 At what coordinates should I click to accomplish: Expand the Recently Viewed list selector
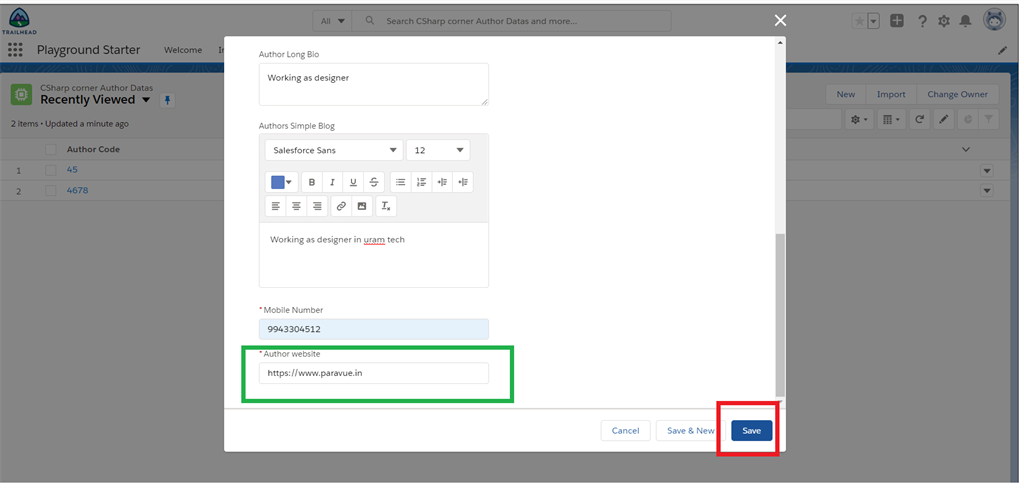(x=146, y=100)
